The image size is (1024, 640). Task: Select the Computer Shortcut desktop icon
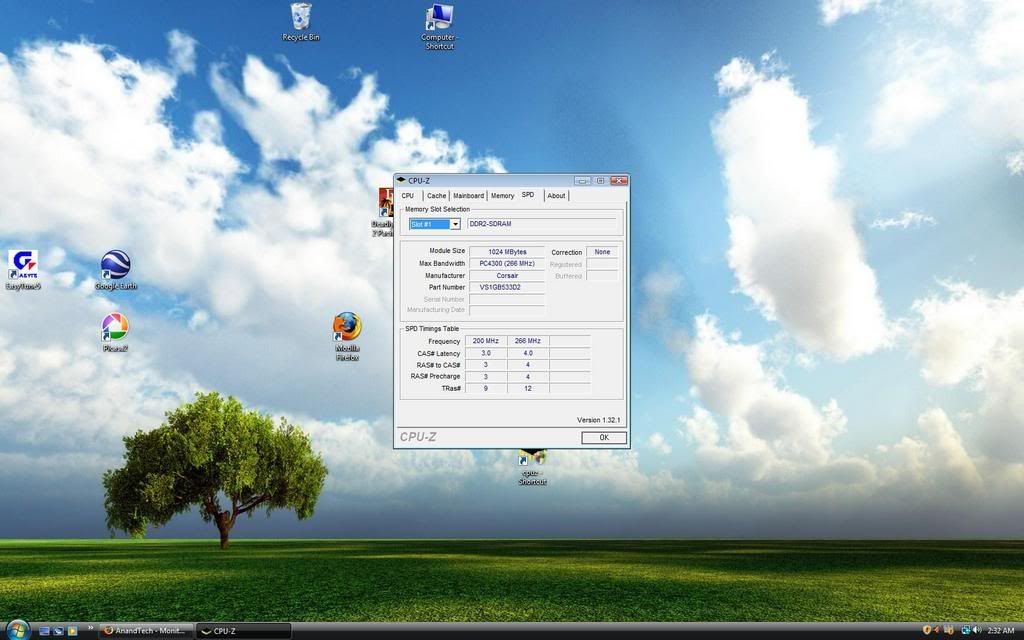coord(439,27)
